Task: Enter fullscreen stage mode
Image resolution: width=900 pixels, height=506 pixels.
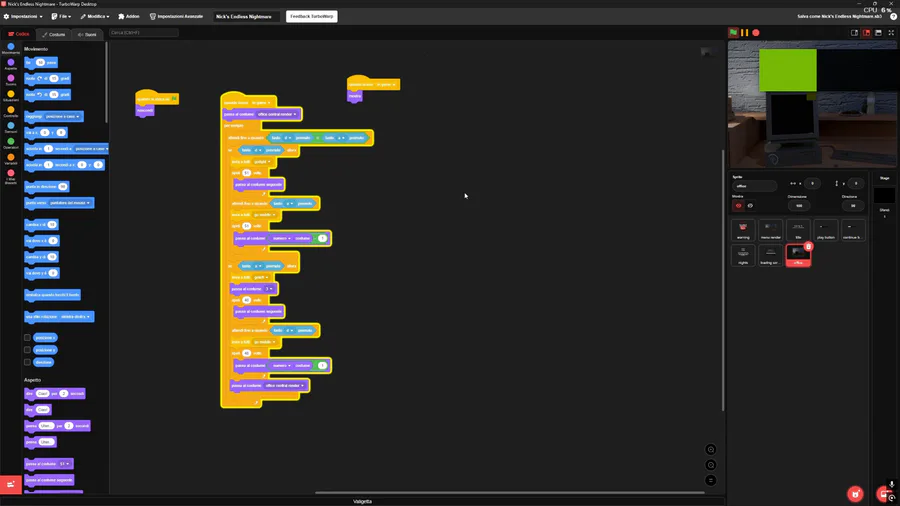Action: [891, 33]
